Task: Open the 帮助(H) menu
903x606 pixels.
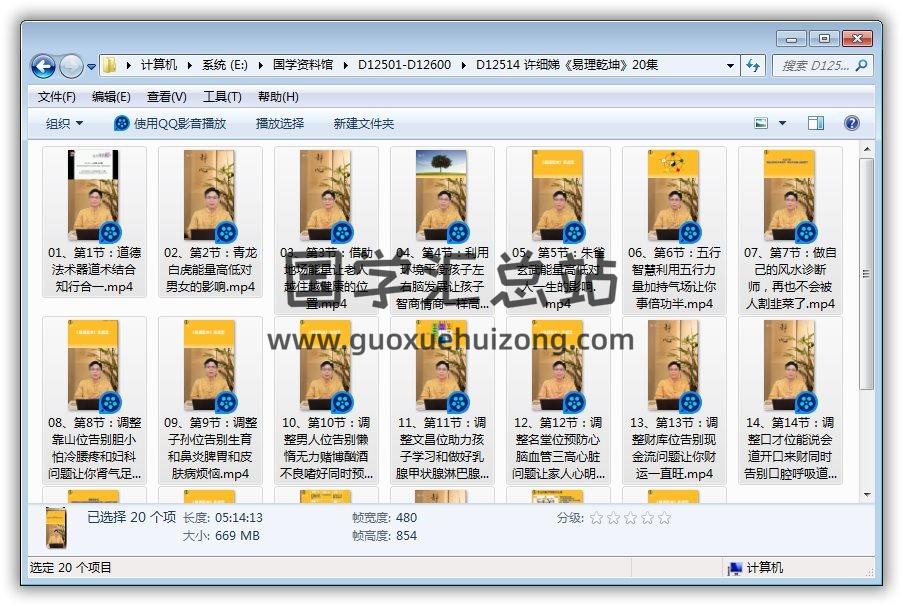Action: click(278, 97)
